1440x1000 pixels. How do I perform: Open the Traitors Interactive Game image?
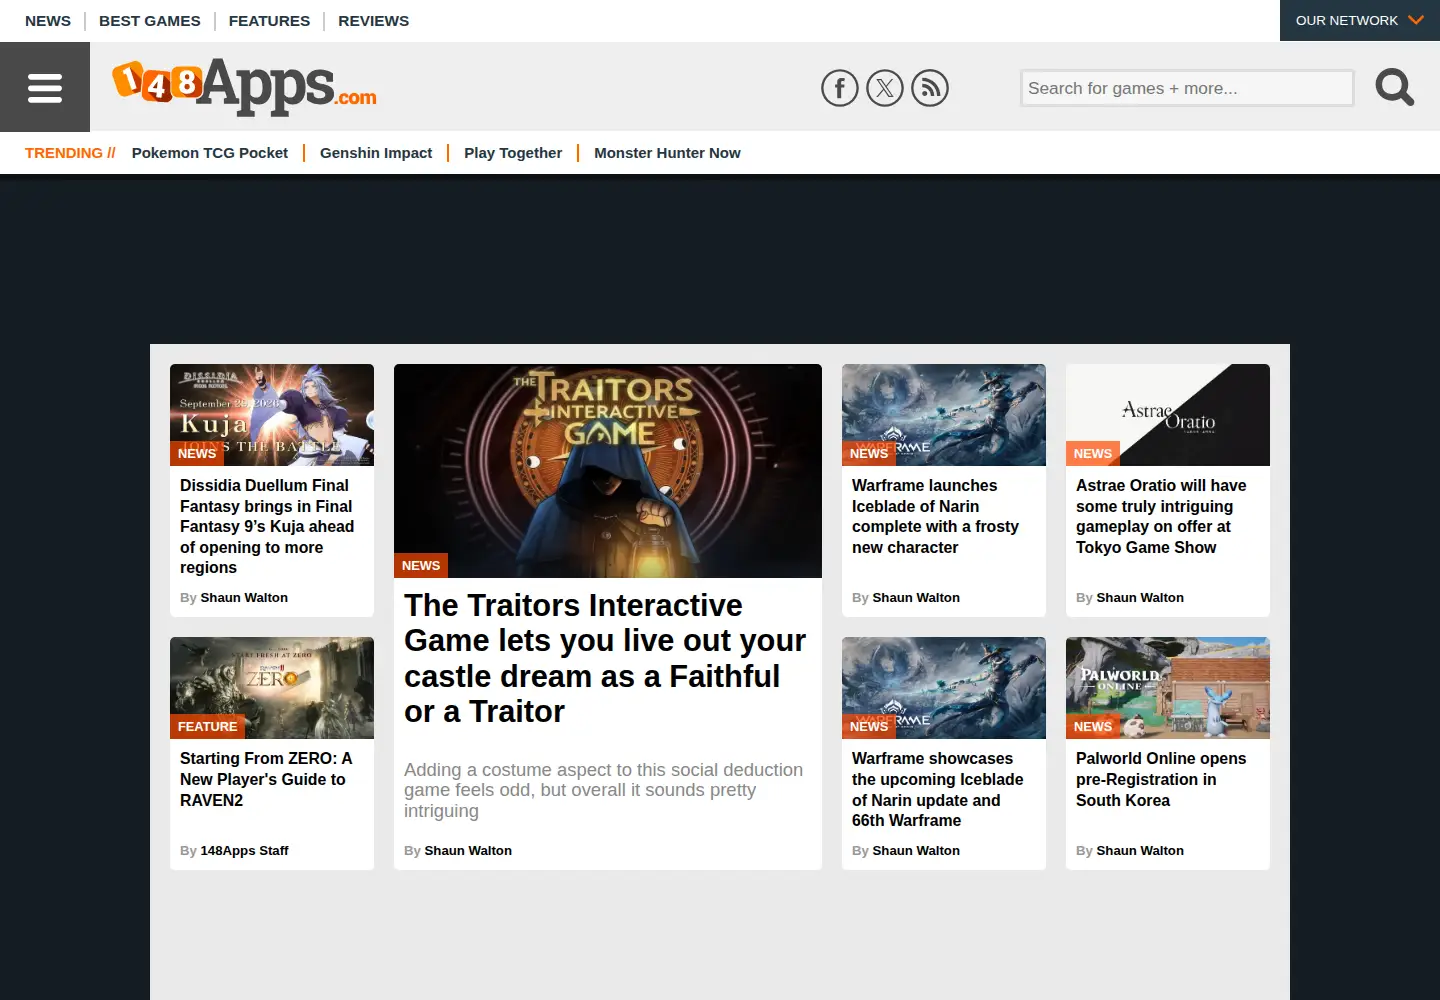(608, 471)
